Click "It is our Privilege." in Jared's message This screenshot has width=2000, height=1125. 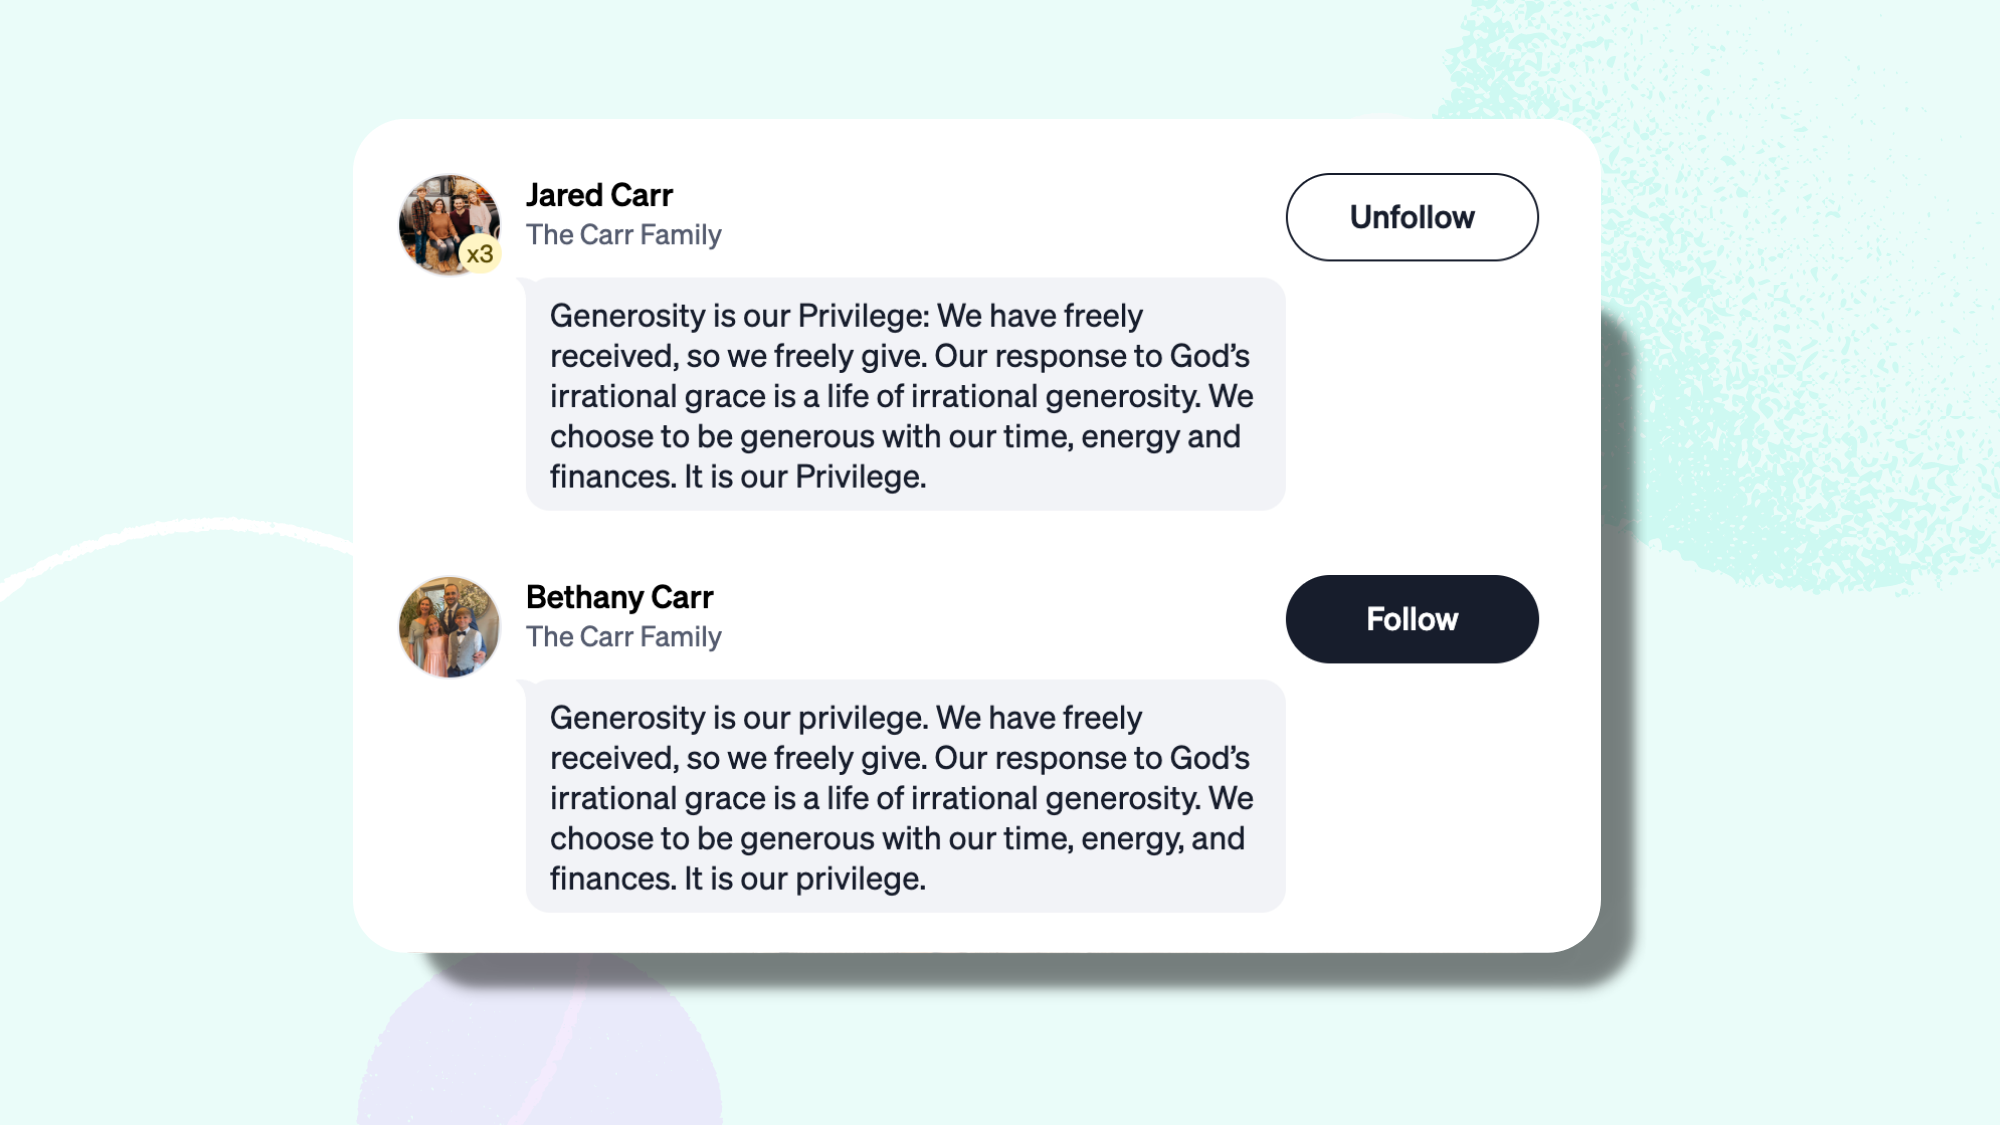click(805, 477)
